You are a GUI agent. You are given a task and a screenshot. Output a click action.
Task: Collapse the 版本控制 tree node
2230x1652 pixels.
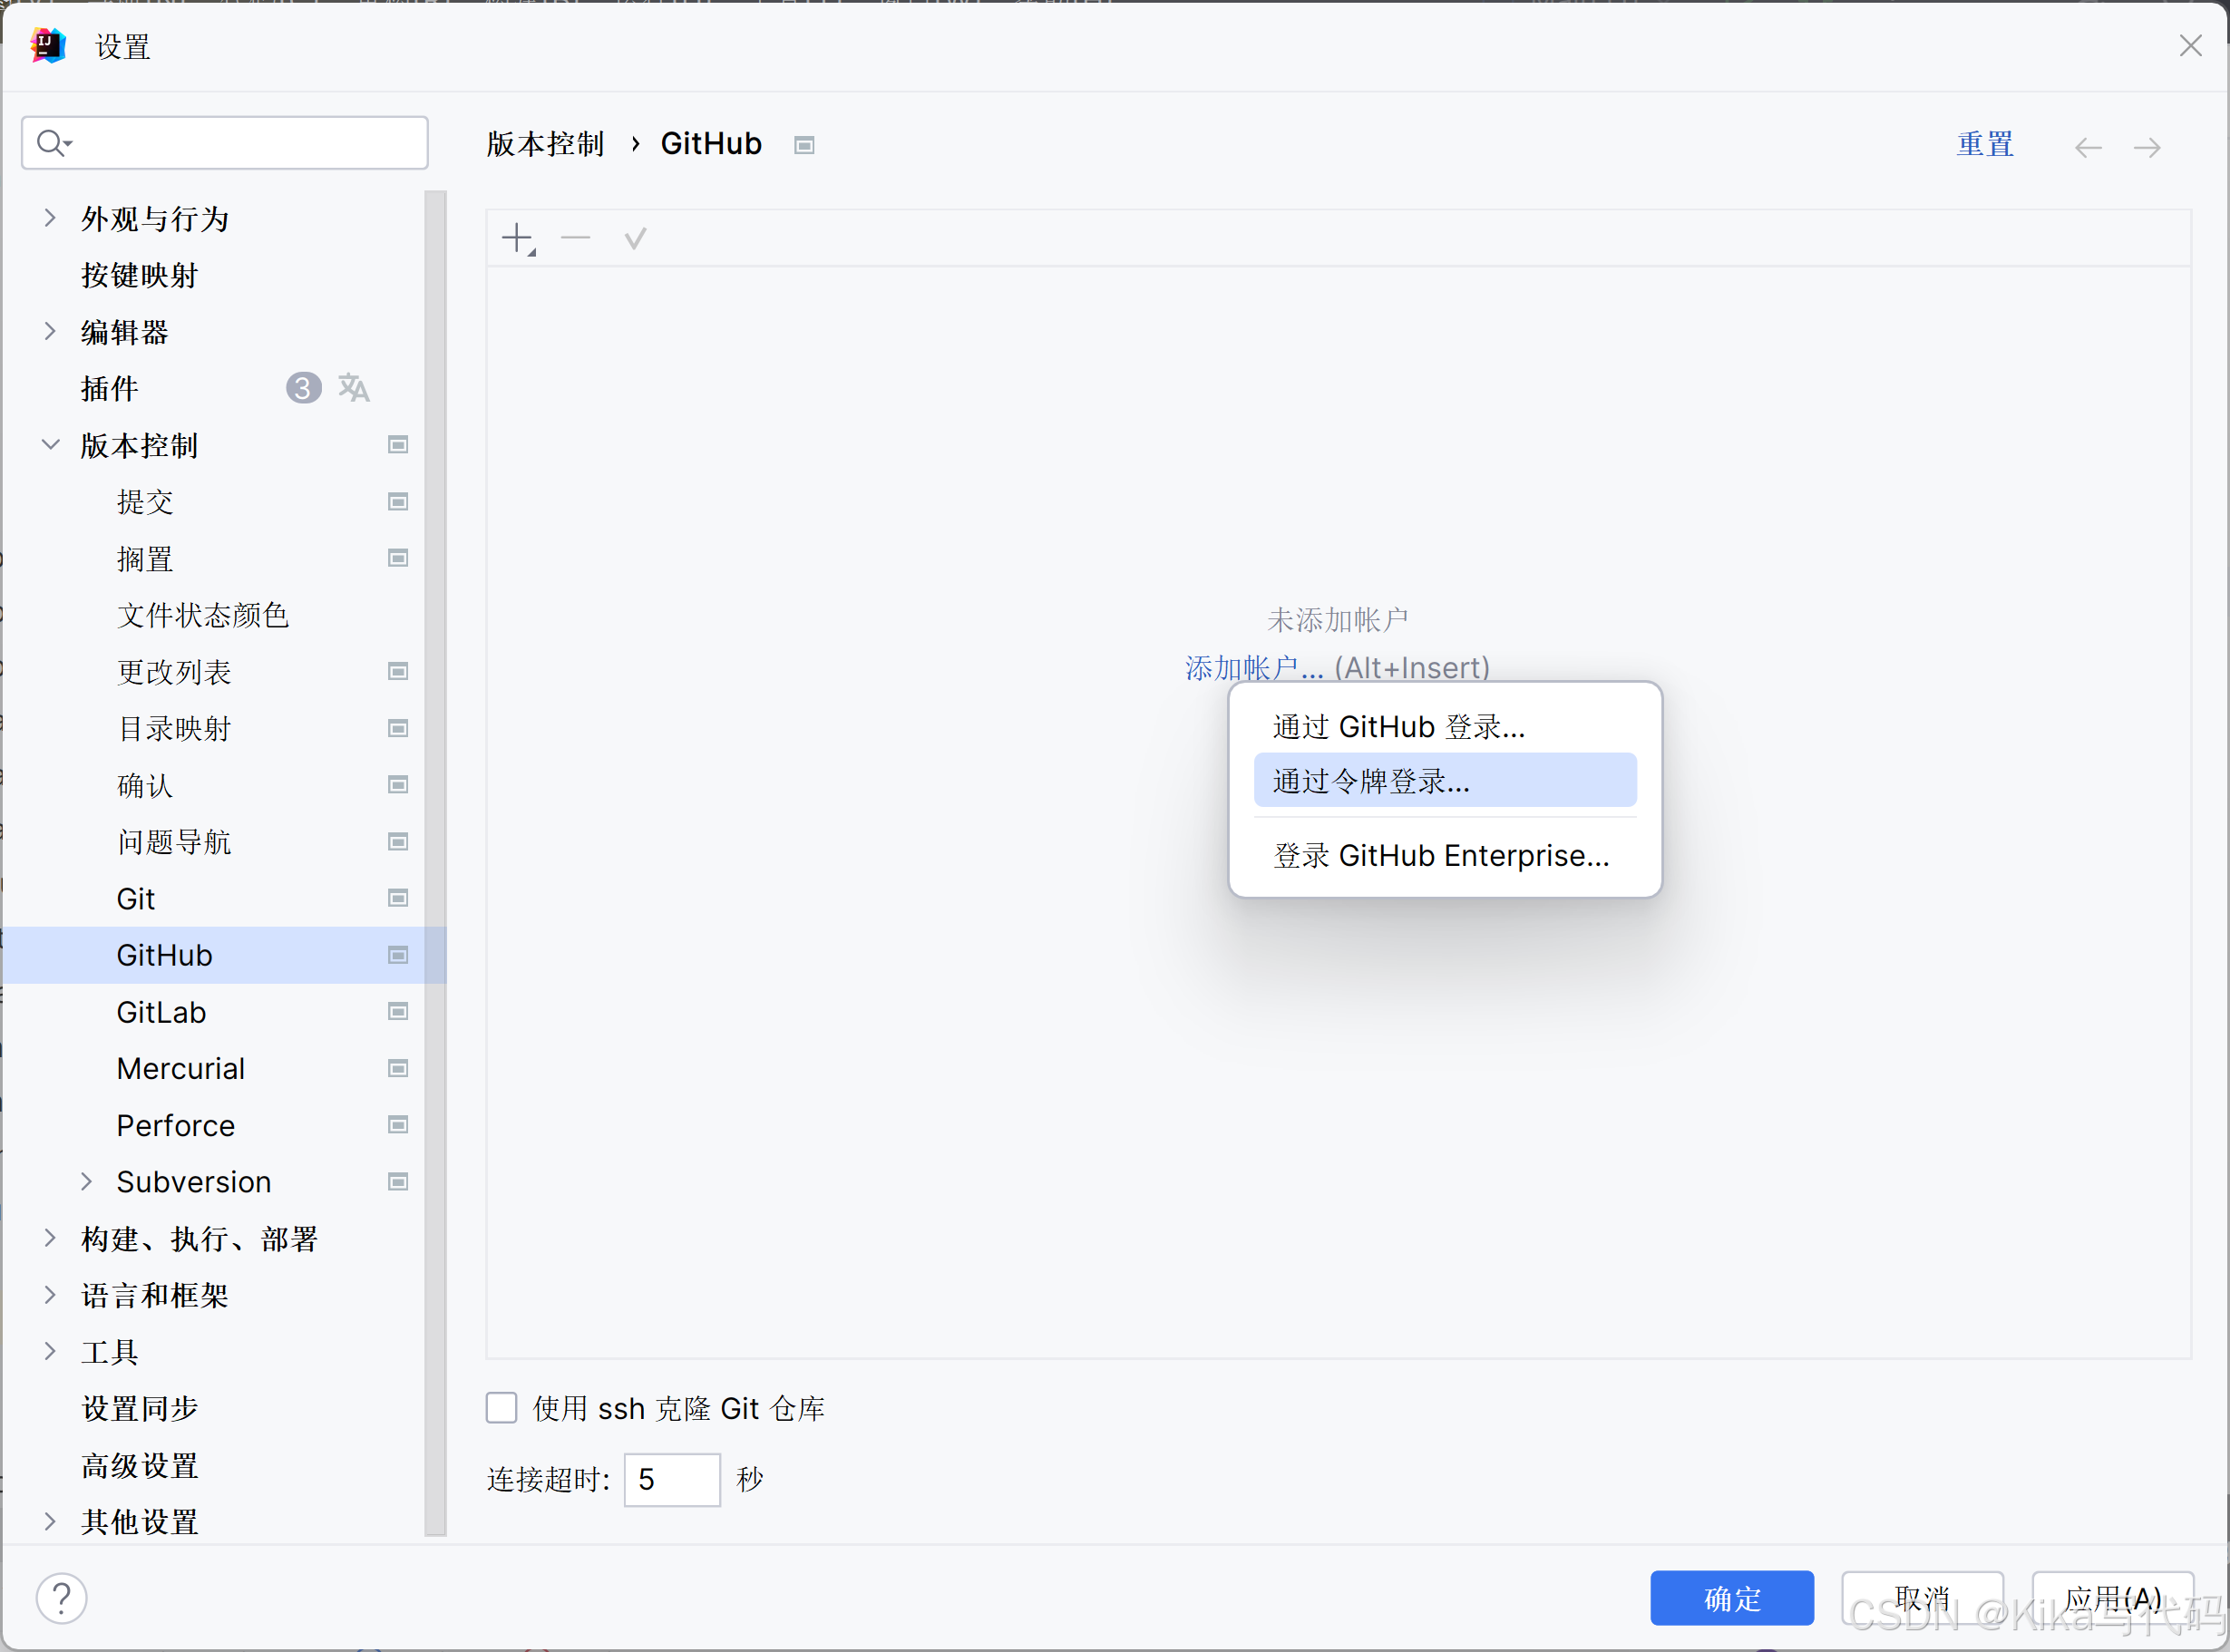coord(50,444)
